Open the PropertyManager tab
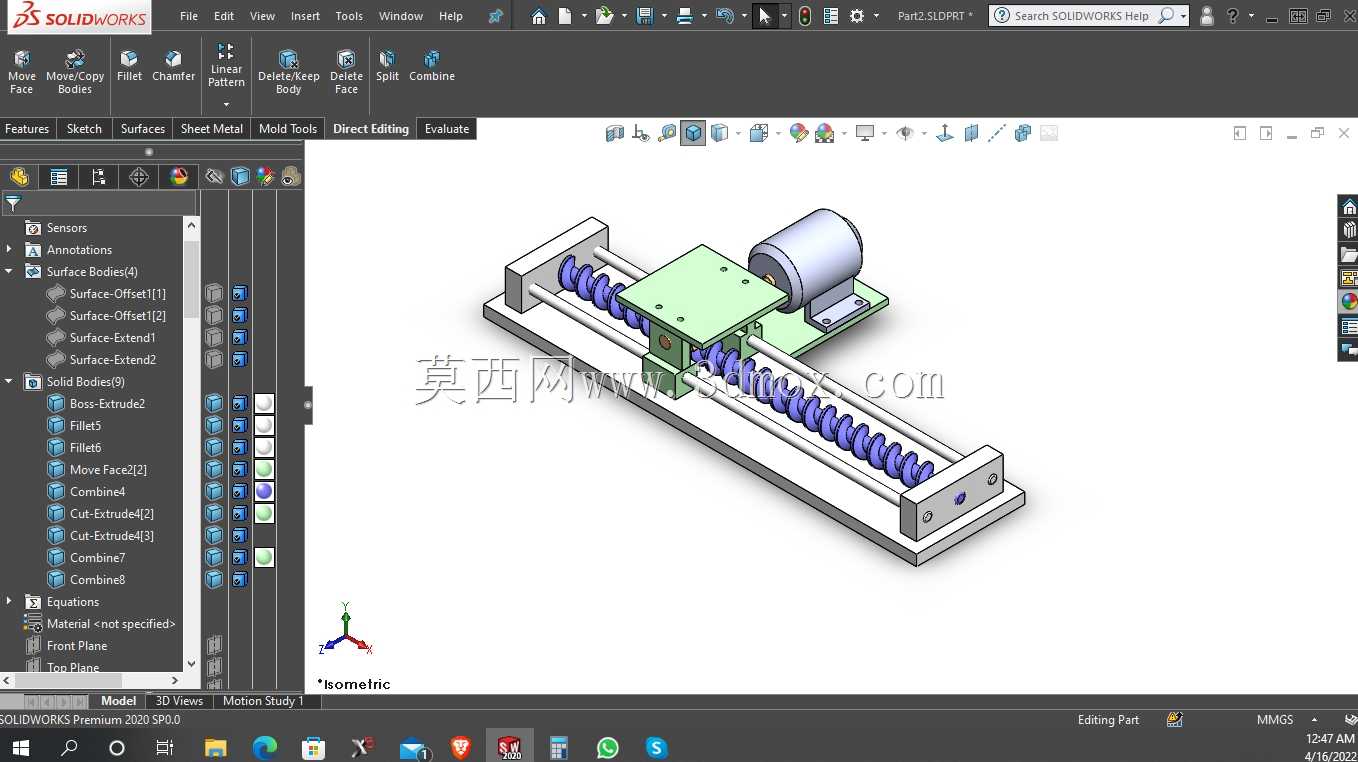The image size is (1358, 762). click(59, 177)
